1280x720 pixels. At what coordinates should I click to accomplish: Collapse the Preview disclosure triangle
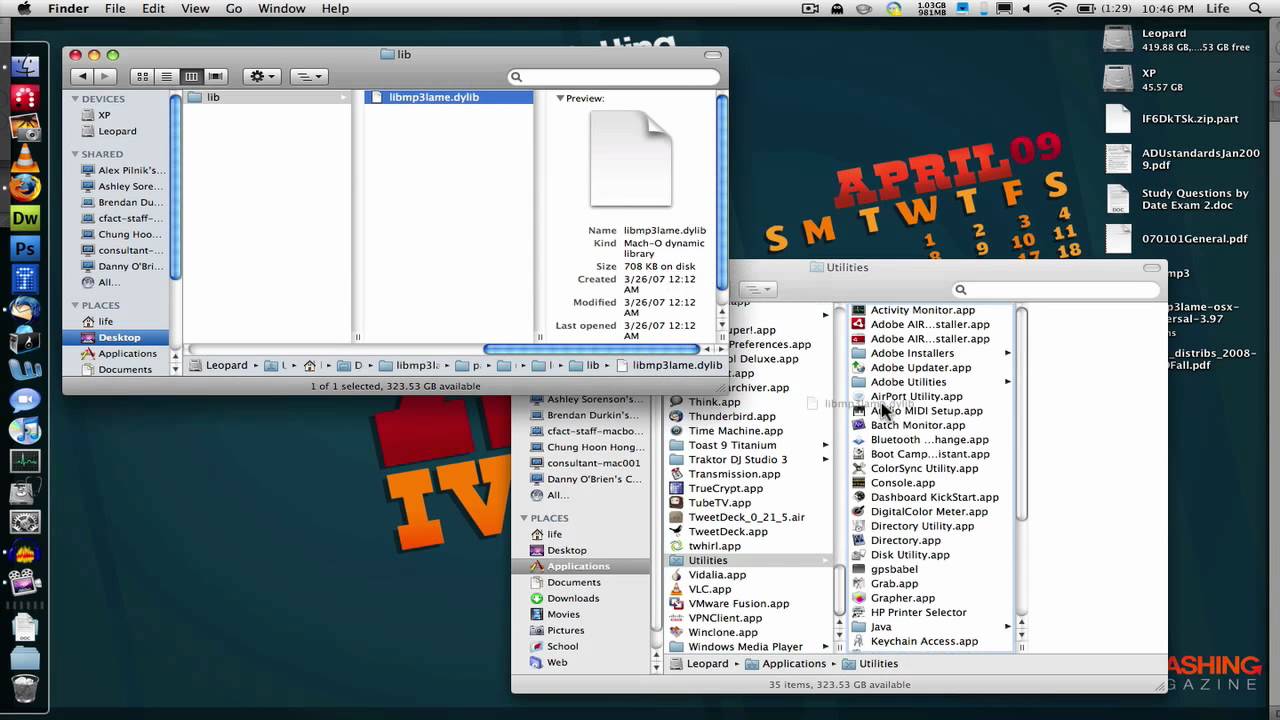point(560,98)
